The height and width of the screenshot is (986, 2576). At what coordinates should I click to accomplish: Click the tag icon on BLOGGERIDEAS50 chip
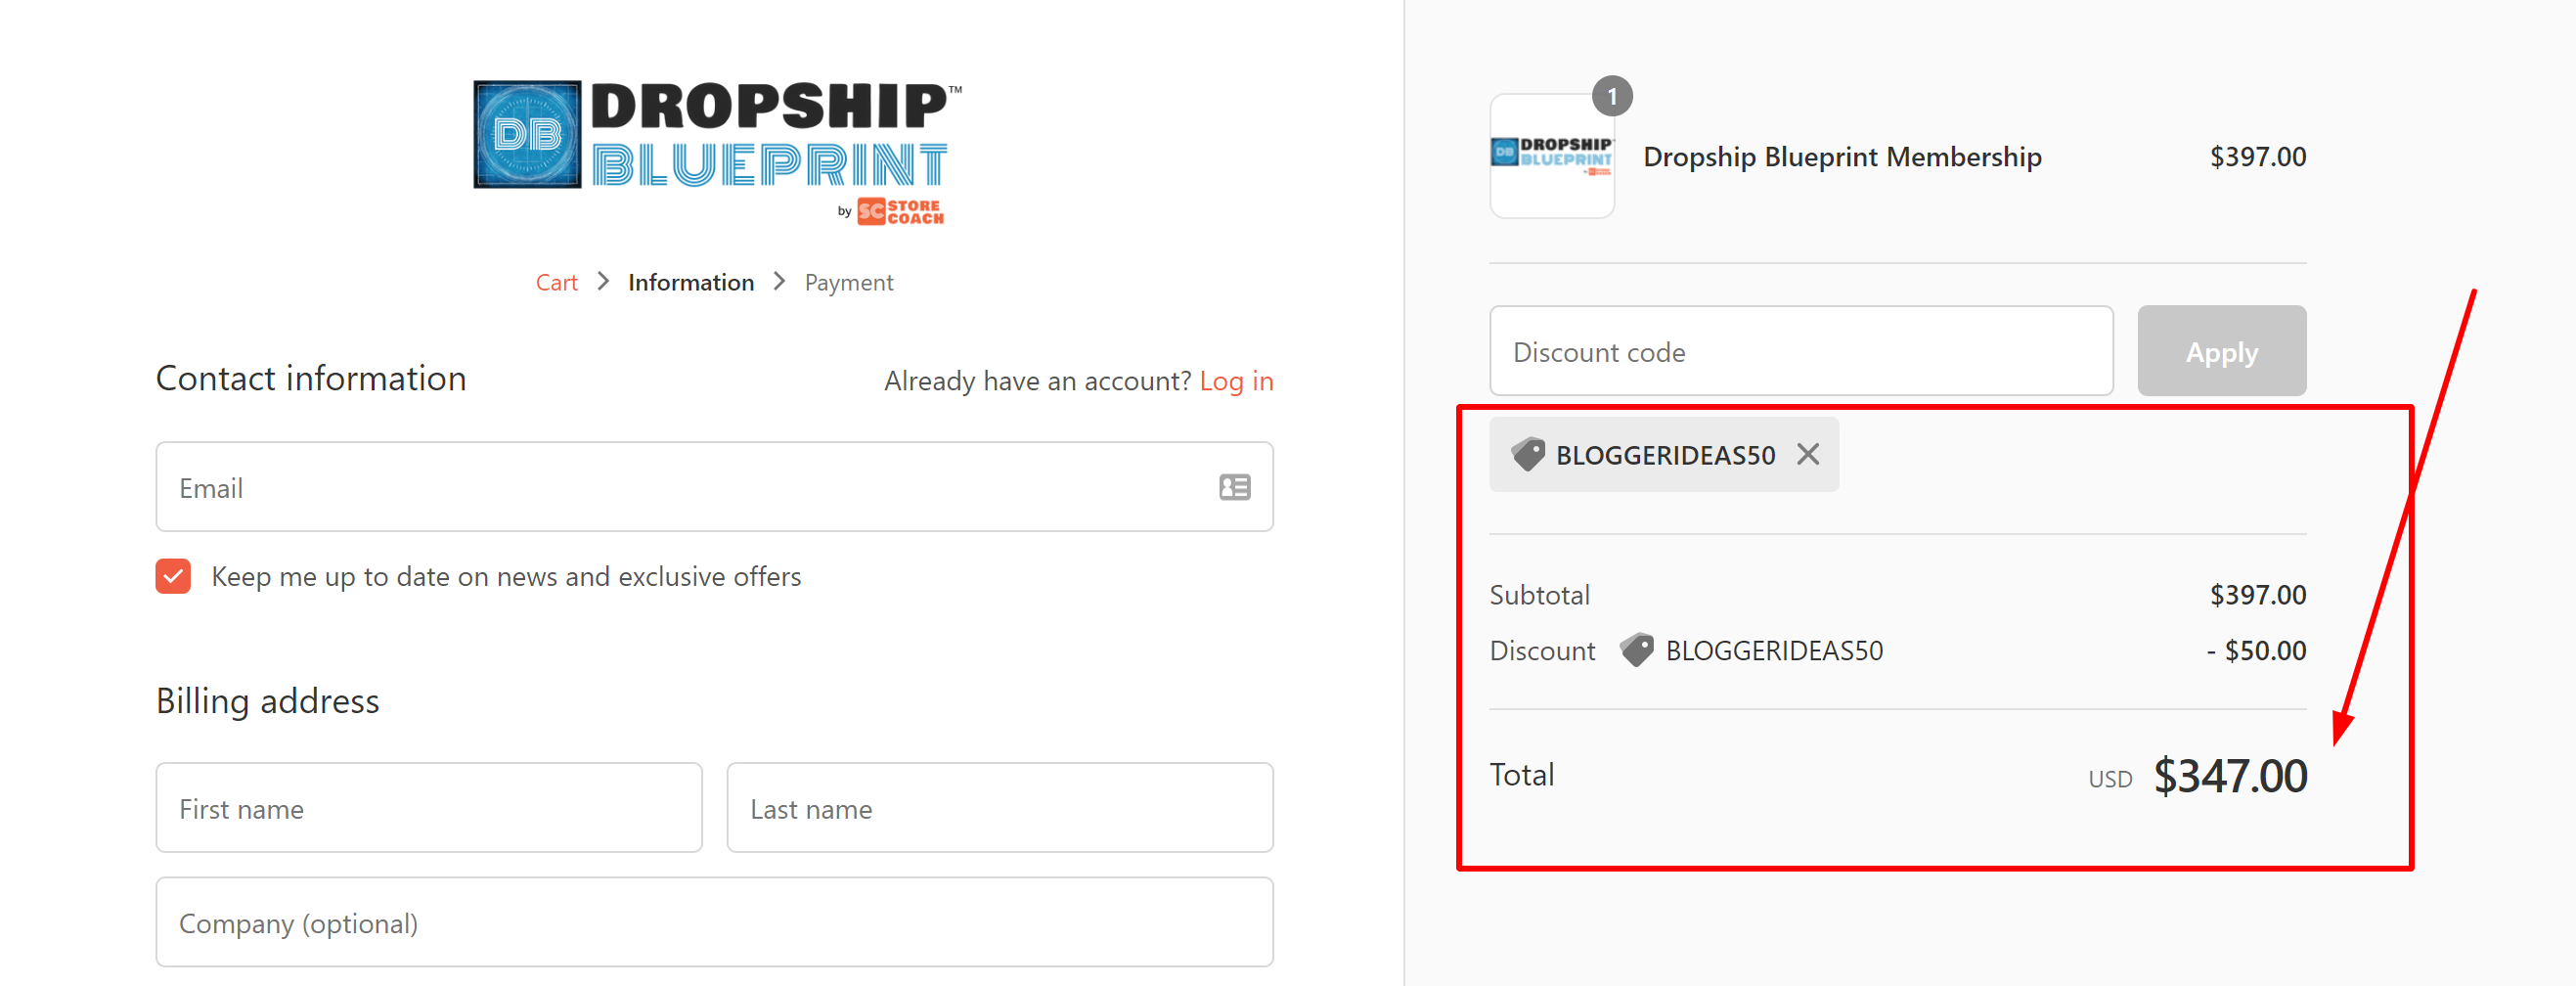pos(1528,454)
